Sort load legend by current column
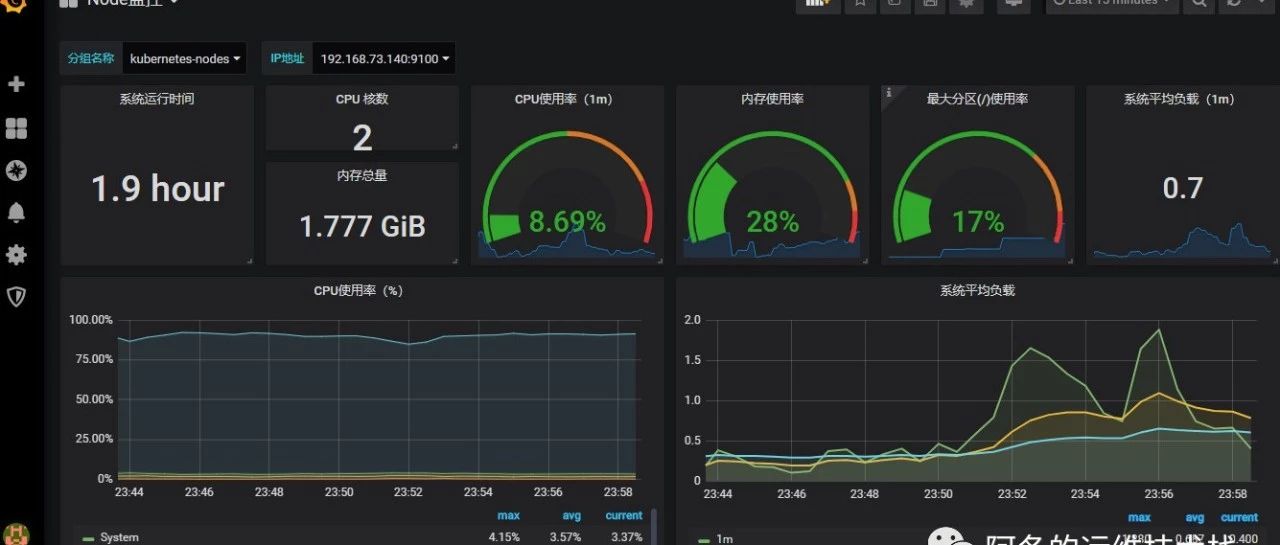Viewport: 1280px width, 545px height. (x=1239, y=517)
